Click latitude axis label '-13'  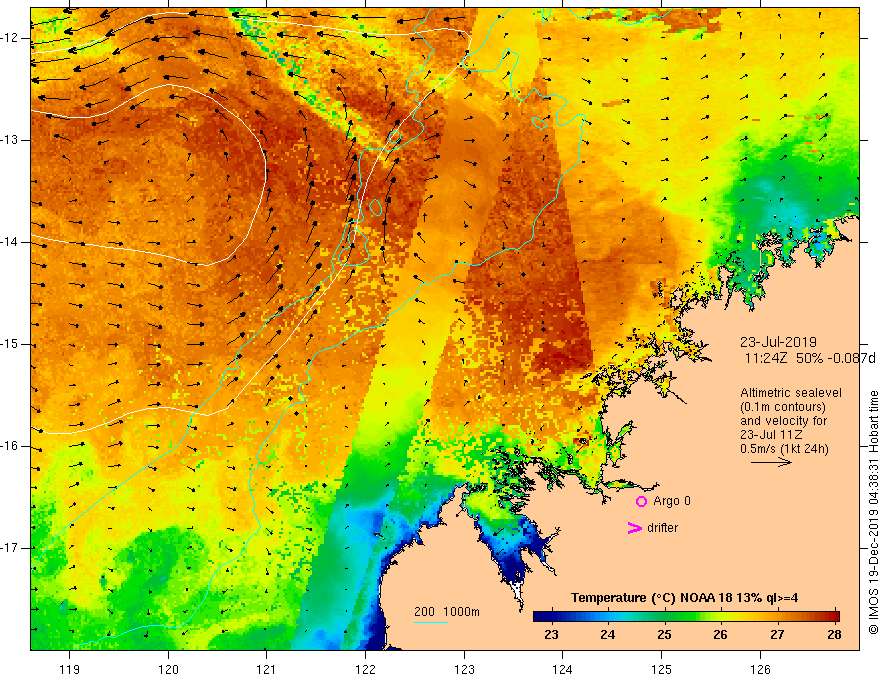click(10, 140)
